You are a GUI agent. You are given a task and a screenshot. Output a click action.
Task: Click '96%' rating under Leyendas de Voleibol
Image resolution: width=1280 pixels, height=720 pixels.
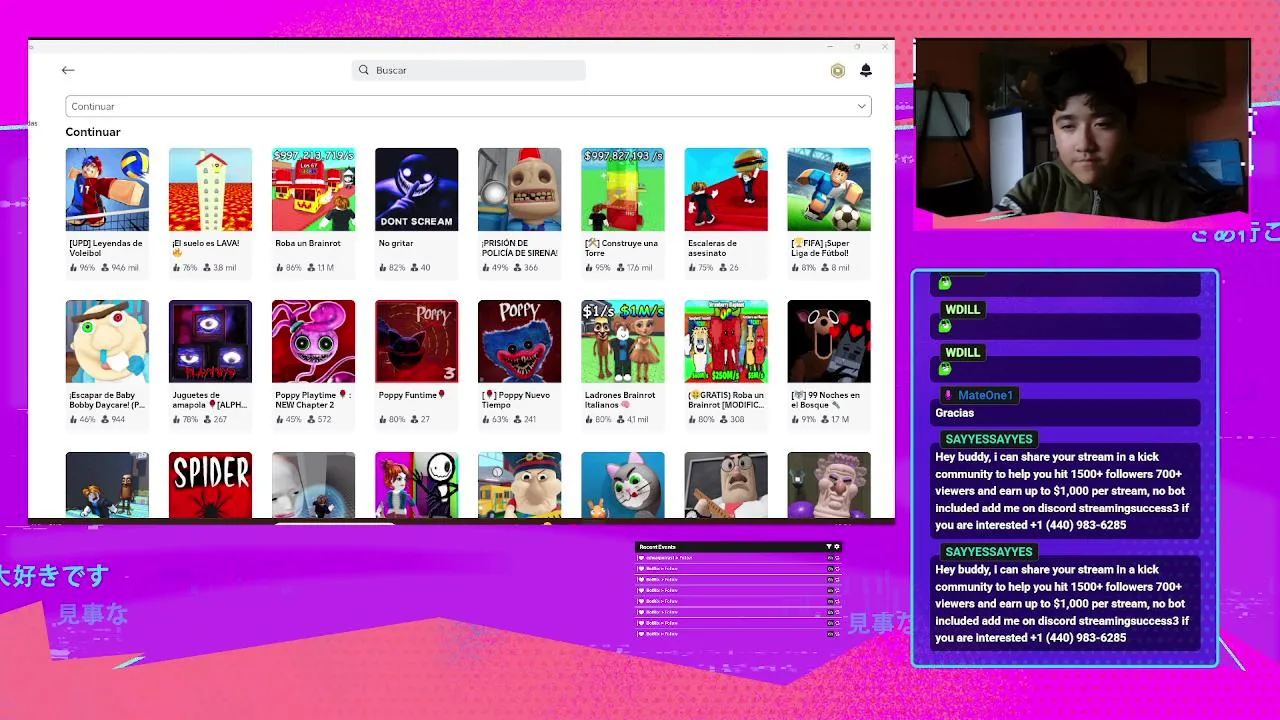(86, 268)
